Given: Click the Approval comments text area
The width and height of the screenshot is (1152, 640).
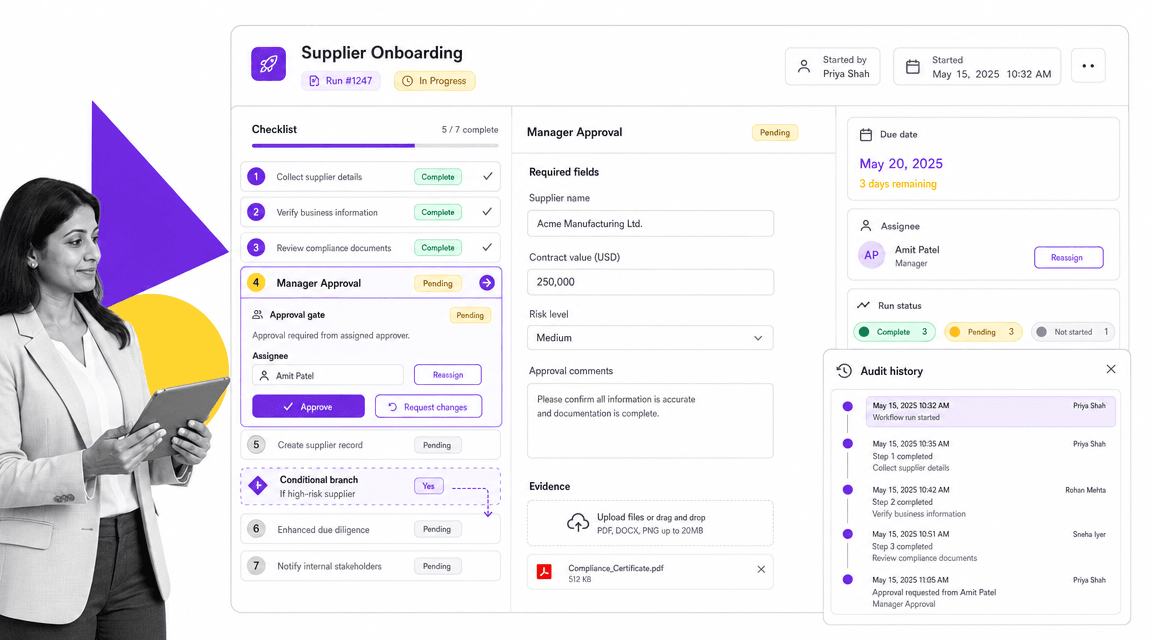Looking at the screenshot, I should click(650, 421).
